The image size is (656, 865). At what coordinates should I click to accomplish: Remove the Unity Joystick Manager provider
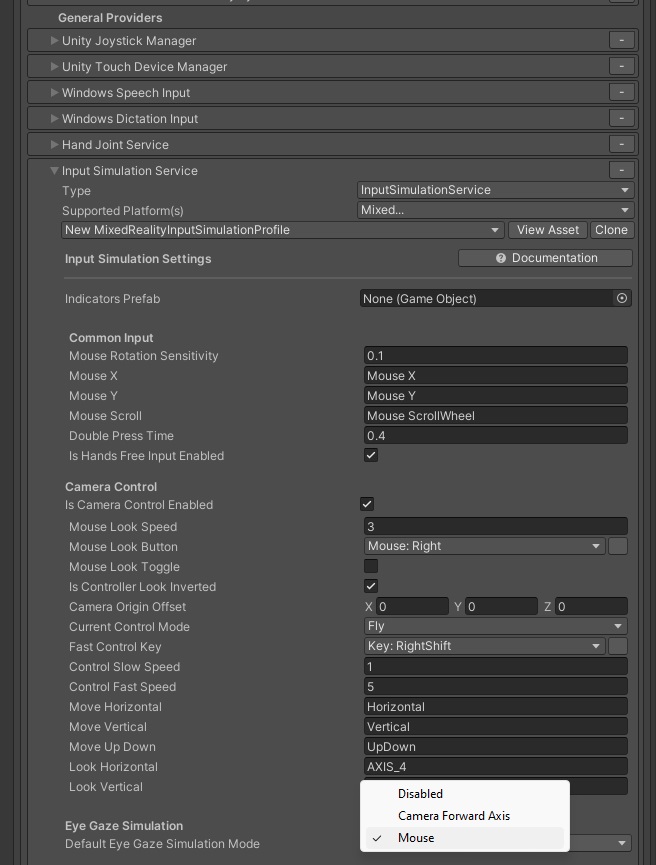coord(621,40)
